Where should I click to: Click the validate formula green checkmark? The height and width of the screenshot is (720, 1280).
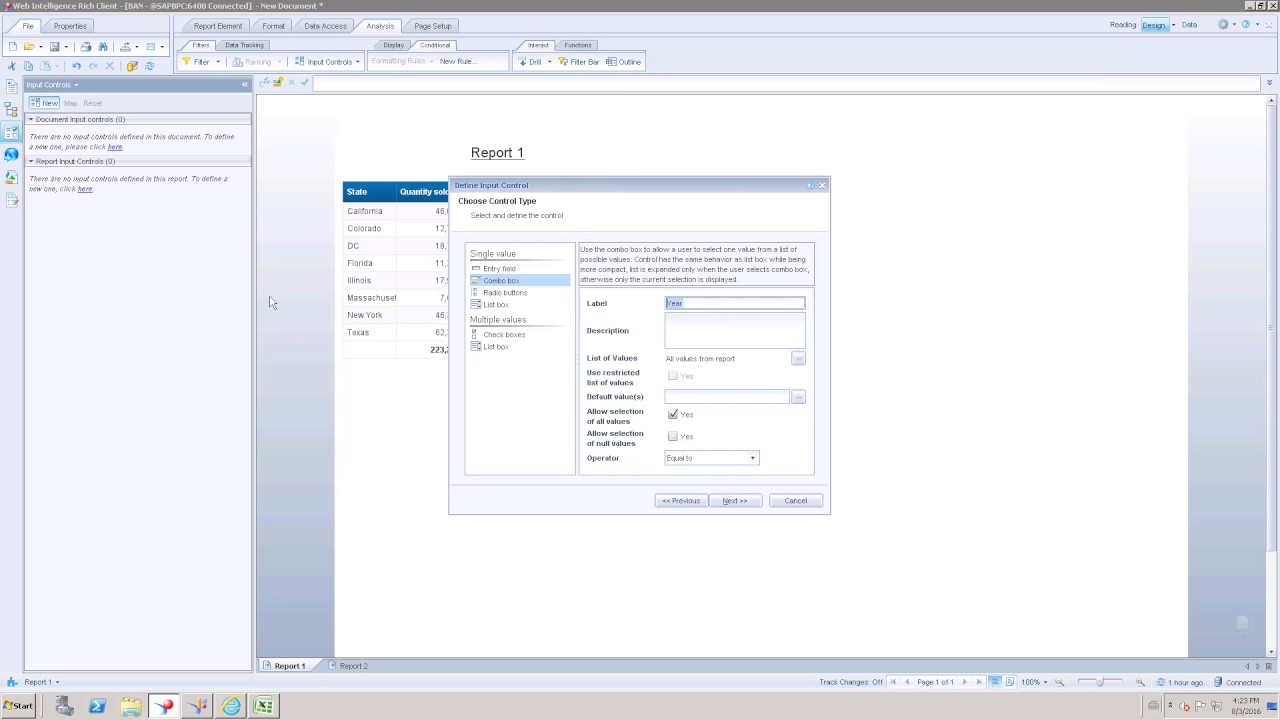tap(305, 82)
